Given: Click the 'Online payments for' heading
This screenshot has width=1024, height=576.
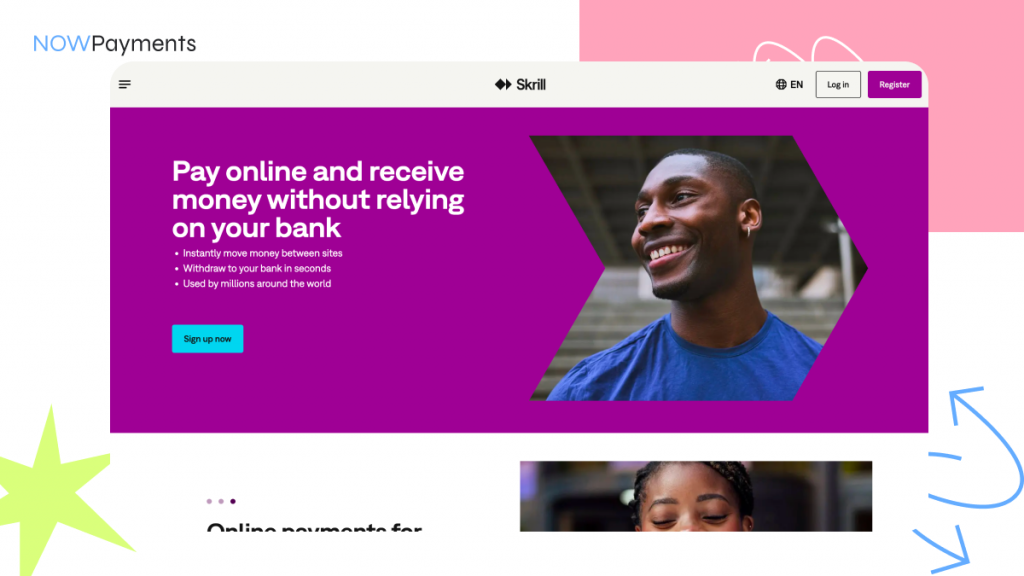Looking at the screenshot, I should tap(314, 526).
